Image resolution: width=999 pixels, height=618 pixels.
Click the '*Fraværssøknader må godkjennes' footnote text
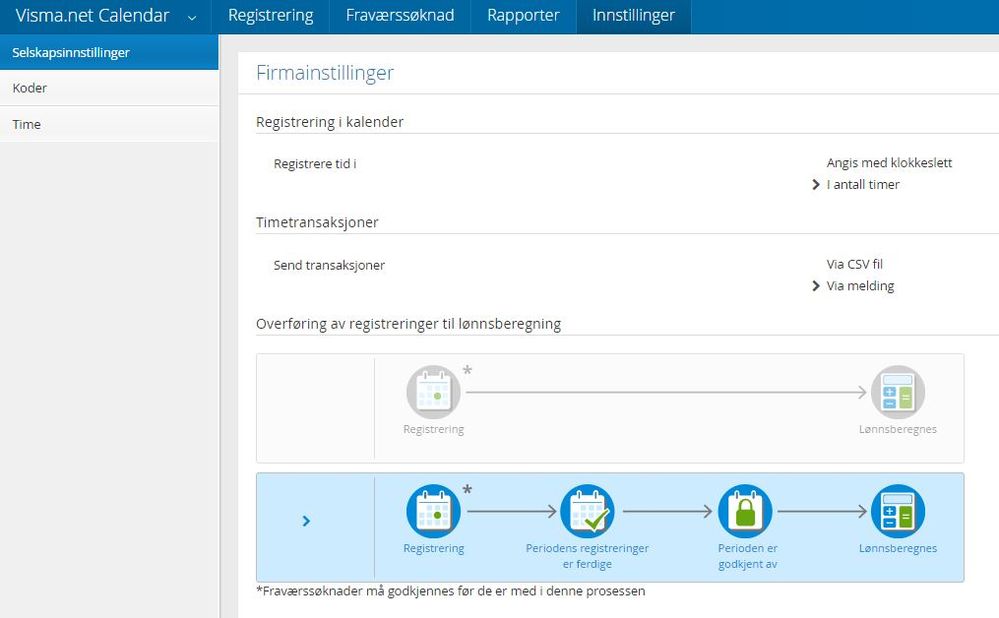pos(450,591)
